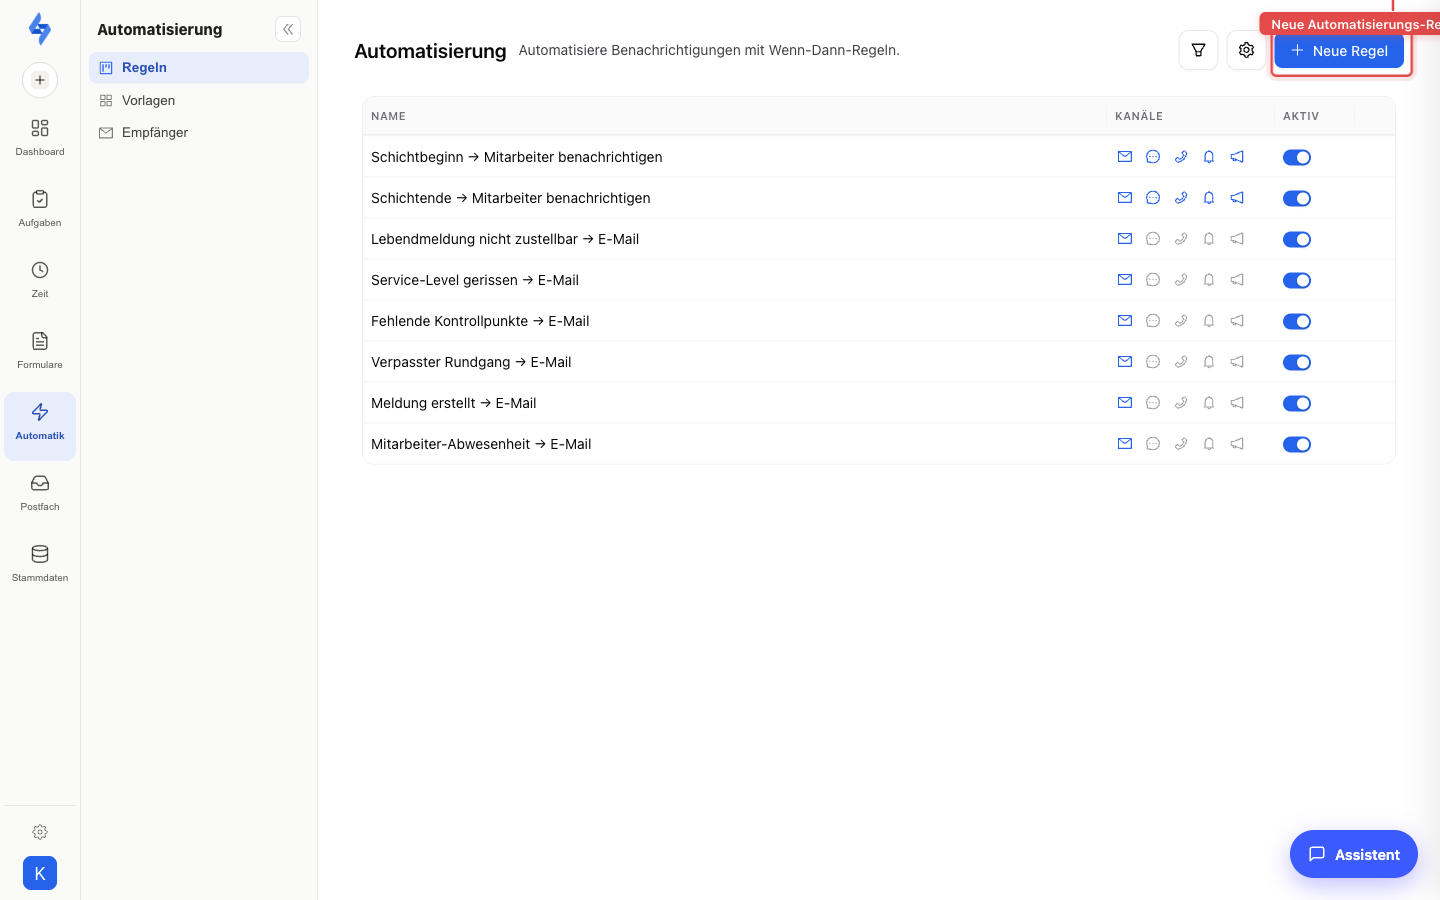Image resolution: width=1440 pixels, height=900 pixels.
Task: Toggle active switch for Schichtbeginn rule
Action: 1297,157
